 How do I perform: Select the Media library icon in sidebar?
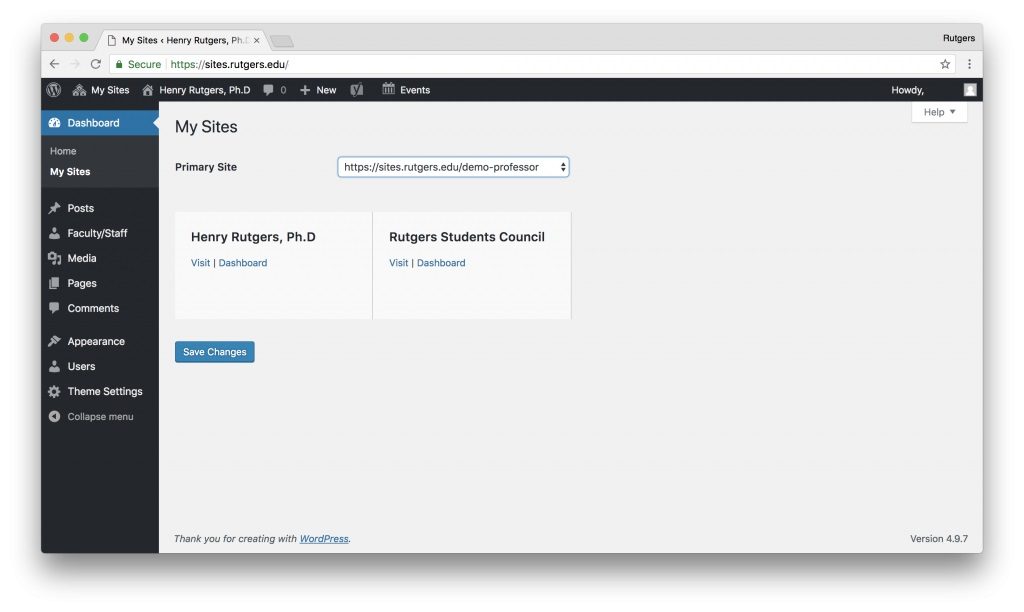coord(55,258)
